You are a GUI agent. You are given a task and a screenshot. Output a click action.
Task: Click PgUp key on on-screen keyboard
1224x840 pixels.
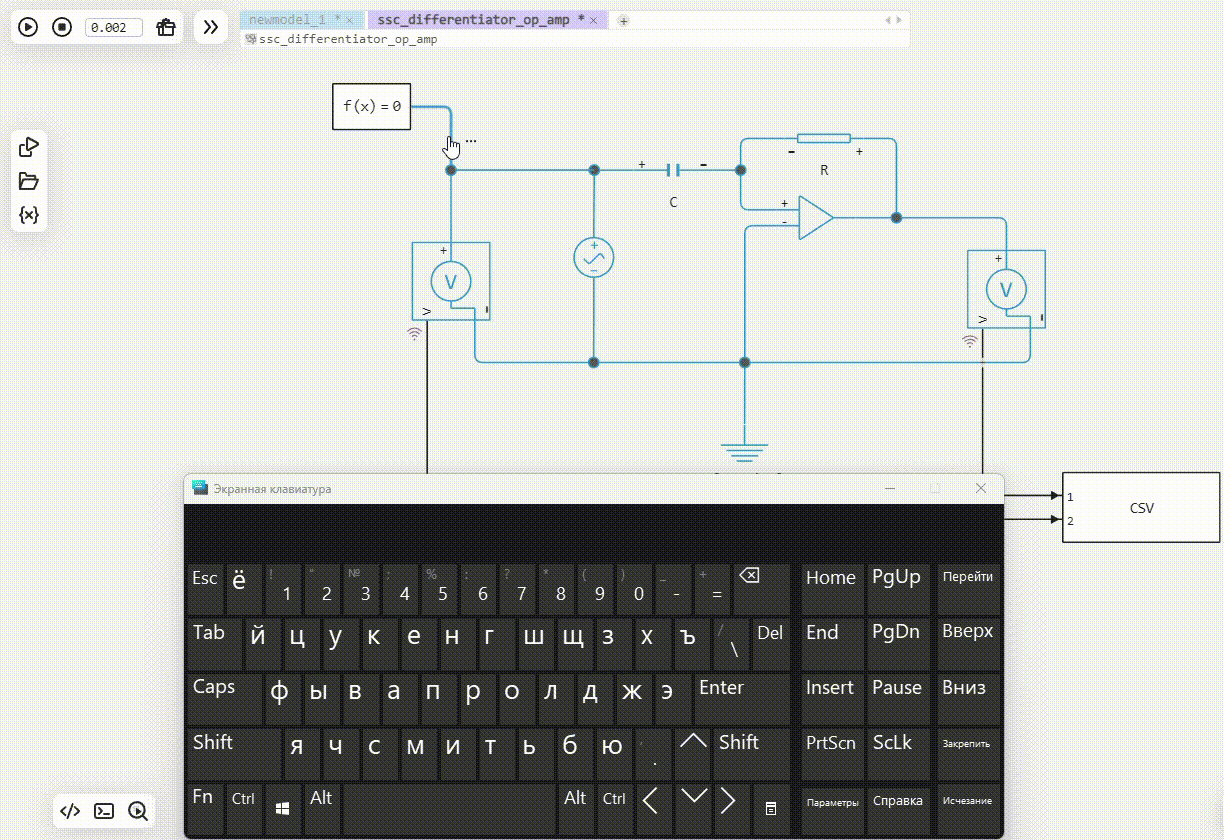pyautogui.click(x=897, y=589)
